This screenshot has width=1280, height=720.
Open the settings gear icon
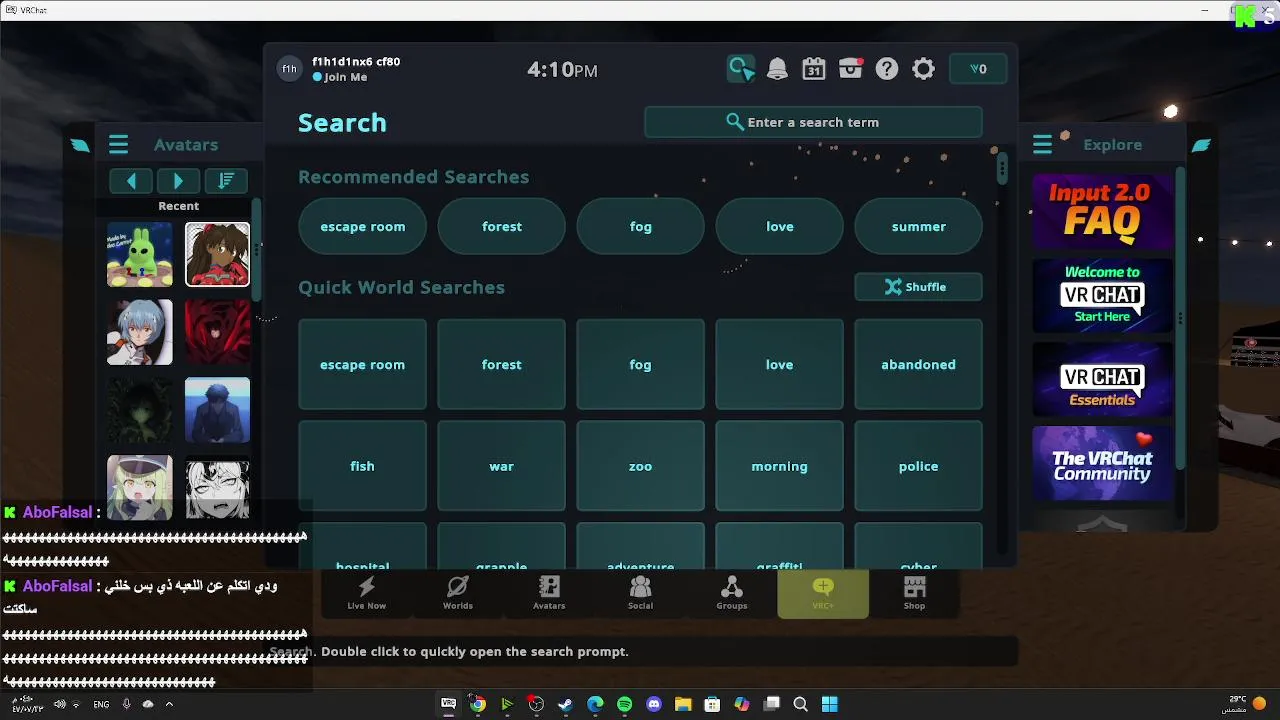pos(924,69)
